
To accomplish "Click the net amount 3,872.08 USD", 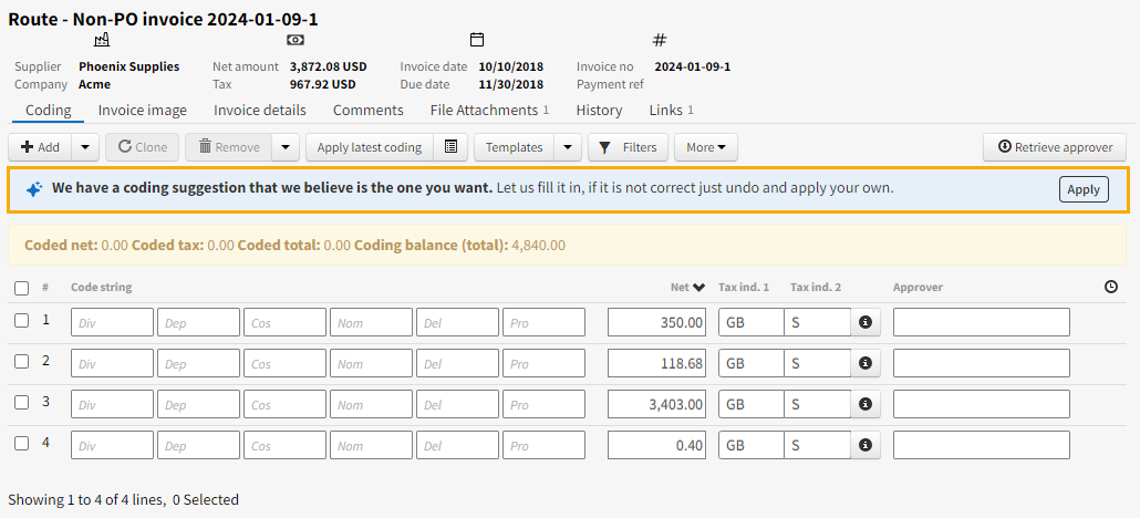I will (x=329, y=67).
